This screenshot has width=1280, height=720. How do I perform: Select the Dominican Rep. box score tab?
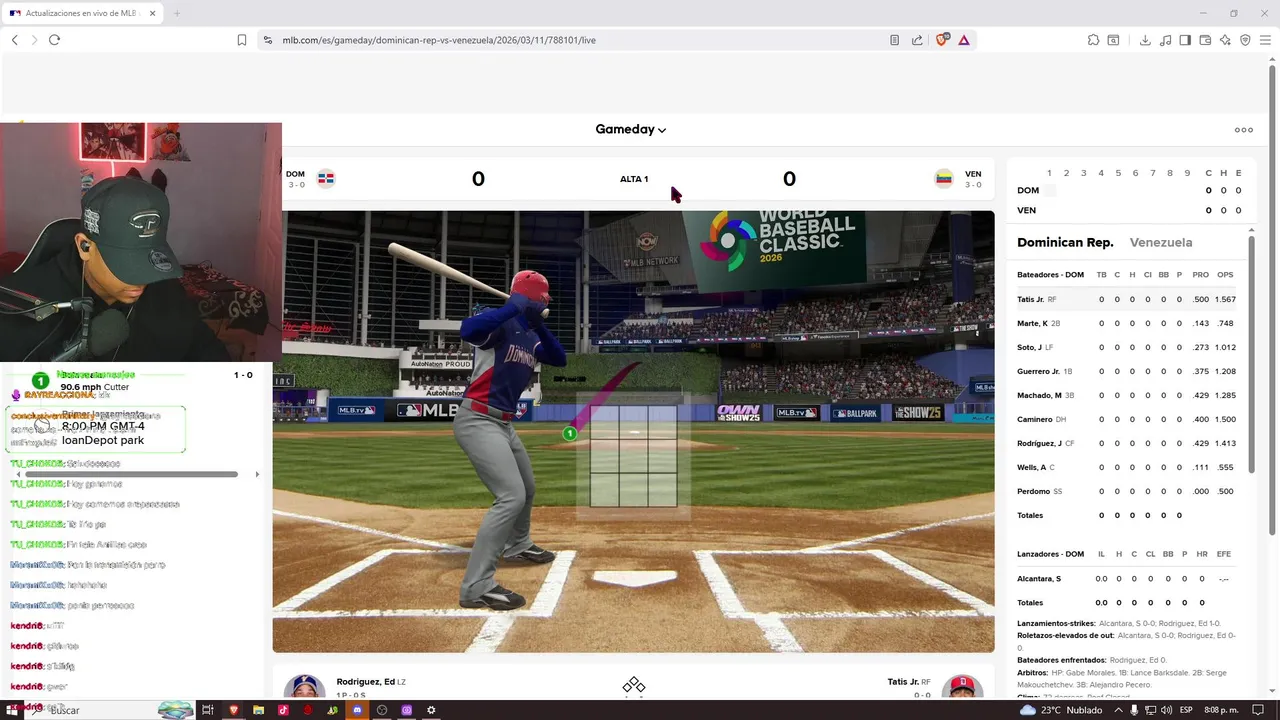pyautogui.click(x=1065, y=242)
